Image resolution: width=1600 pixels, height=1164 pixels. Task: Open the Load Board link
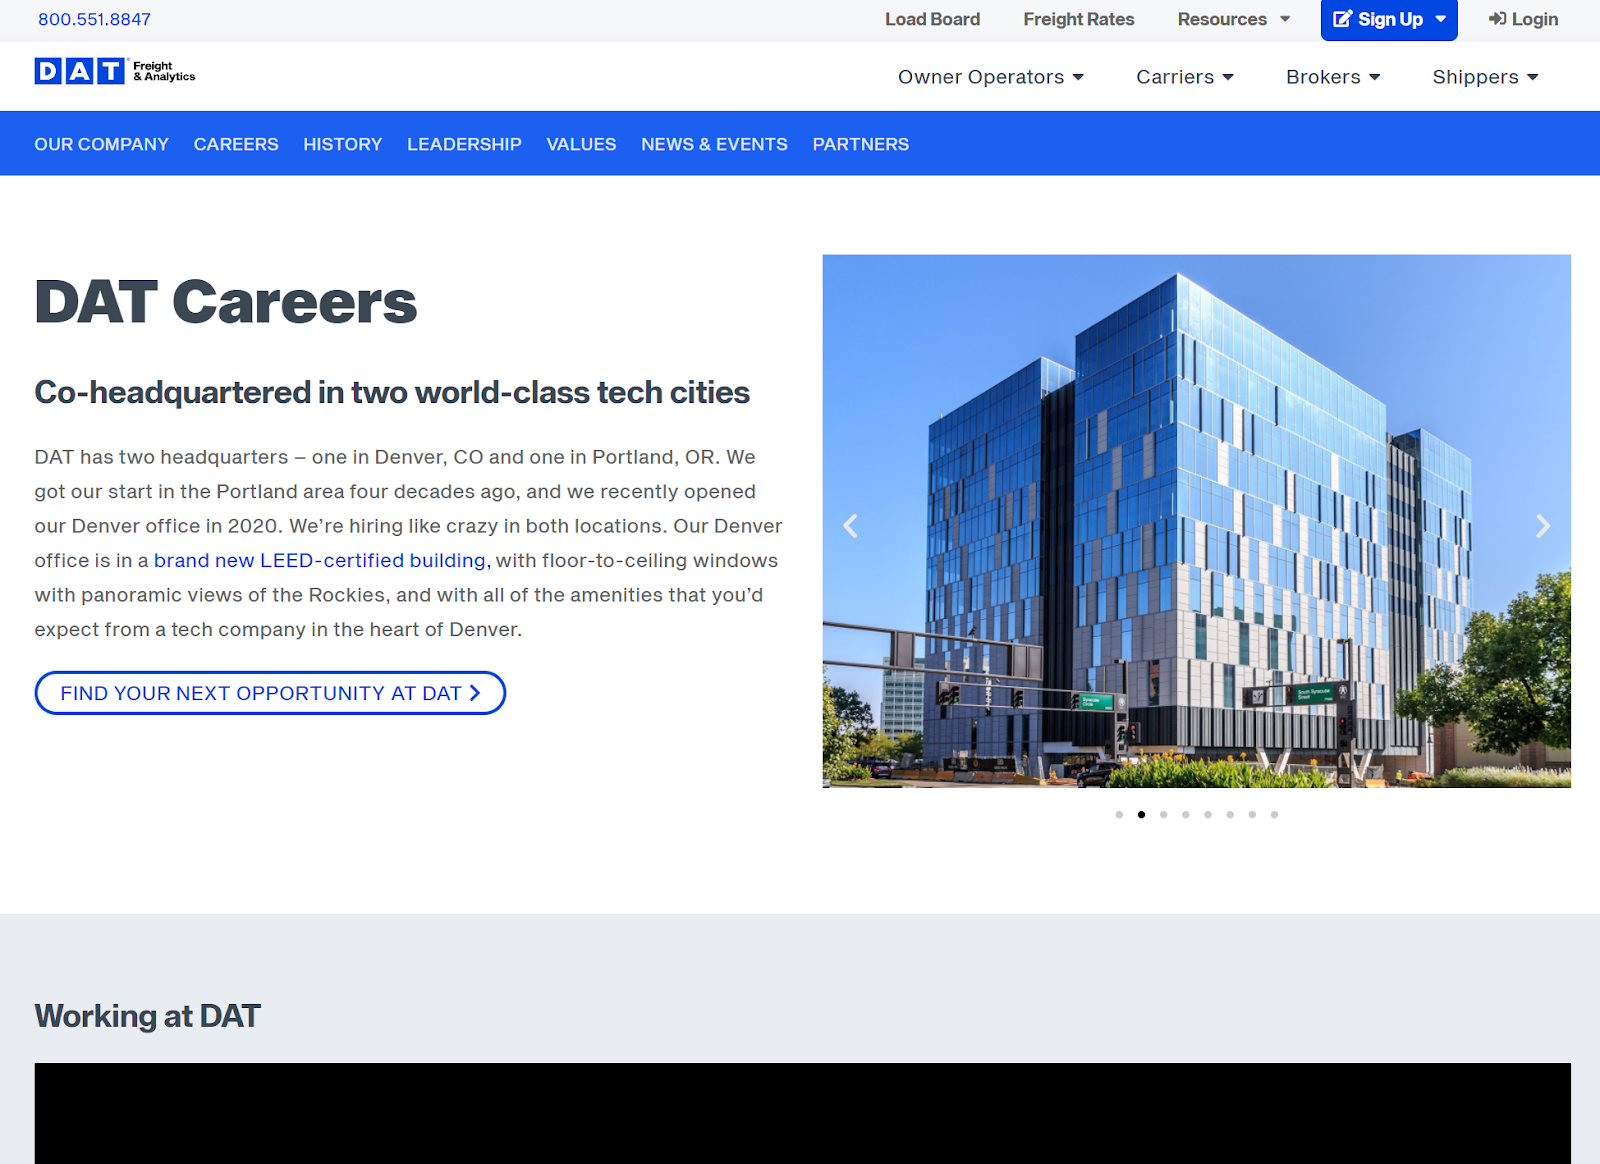tap(932, 19)
